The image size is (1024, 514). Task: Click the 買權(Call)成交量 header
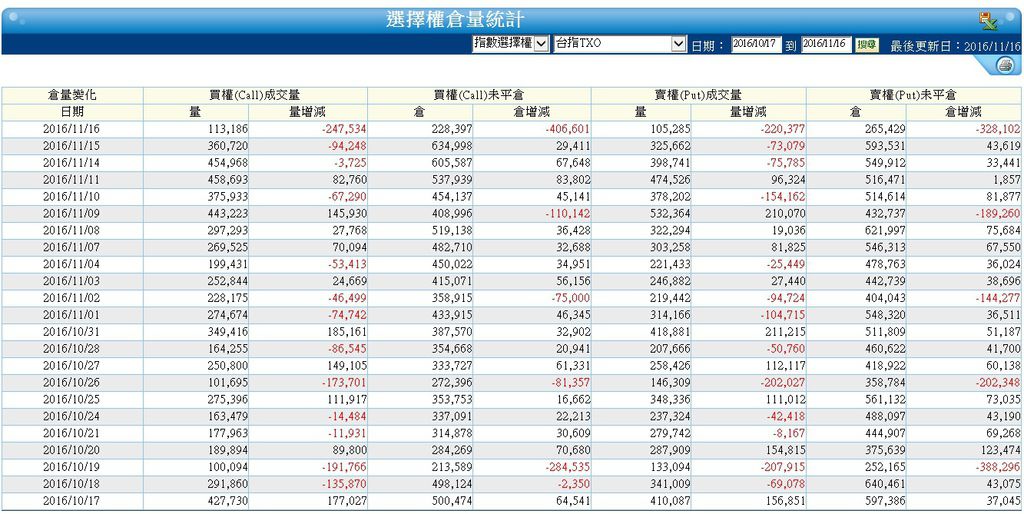[x=255, y=95]
